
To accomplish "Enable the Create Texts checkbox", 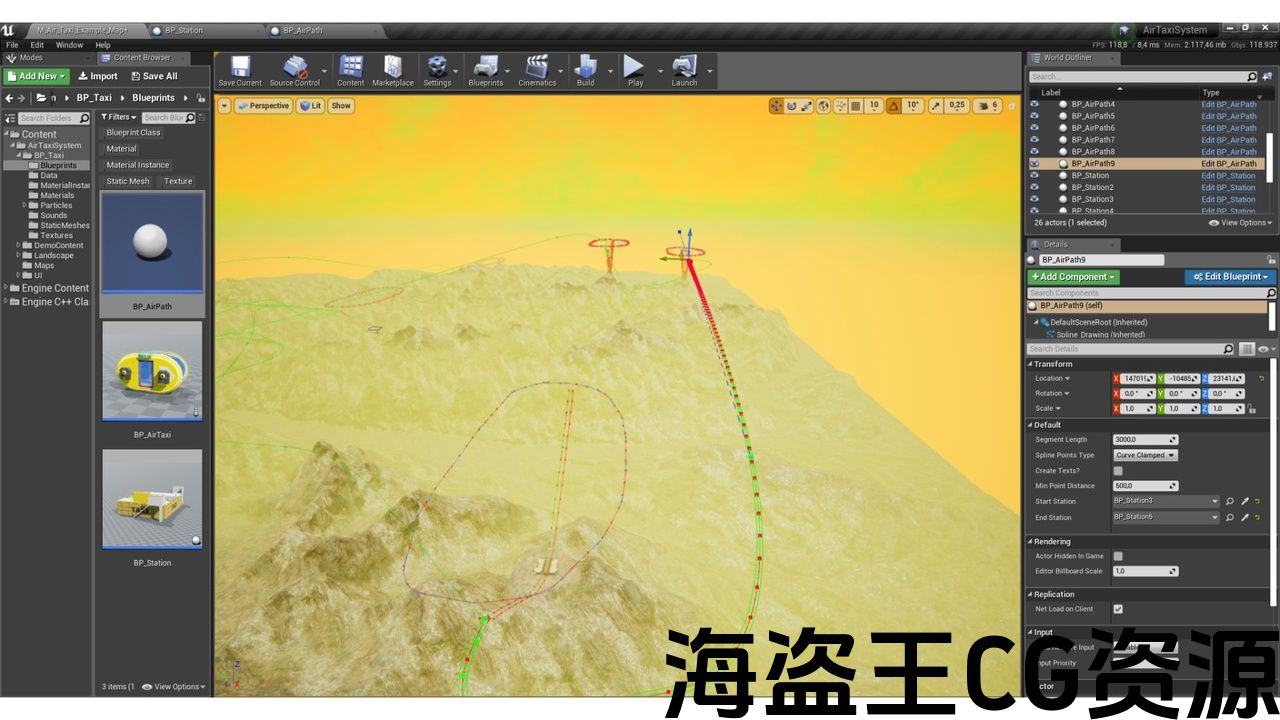I will click(x=1118, y=470).
